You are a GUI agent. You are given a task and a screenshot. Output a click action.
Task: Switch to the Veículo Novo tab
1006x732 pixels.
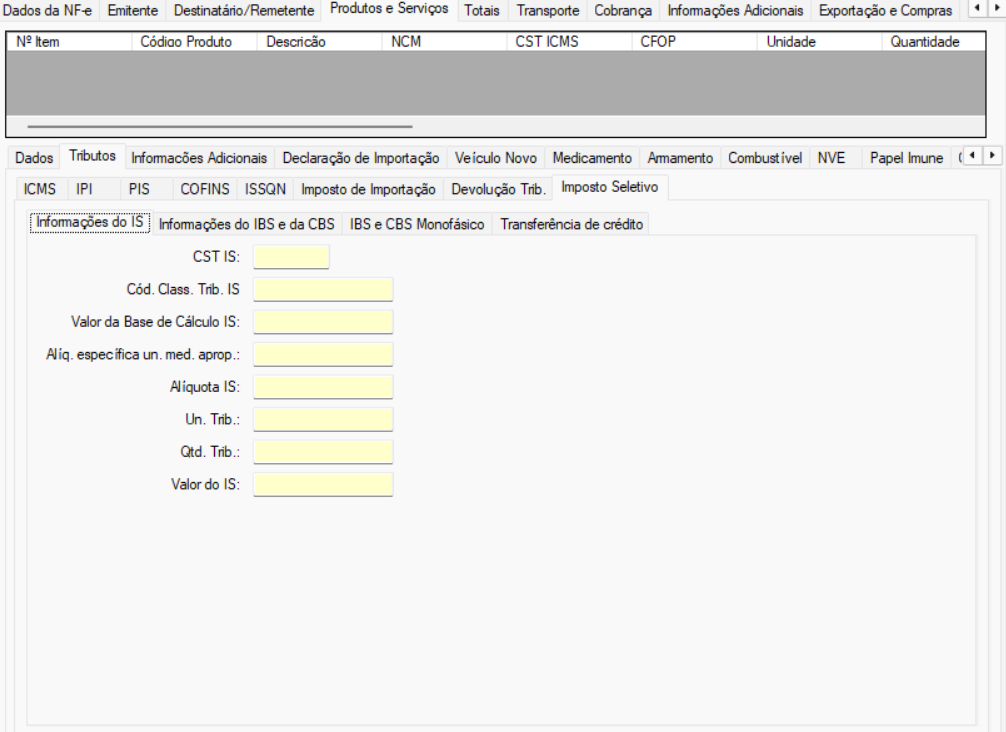tap(495, 158)
